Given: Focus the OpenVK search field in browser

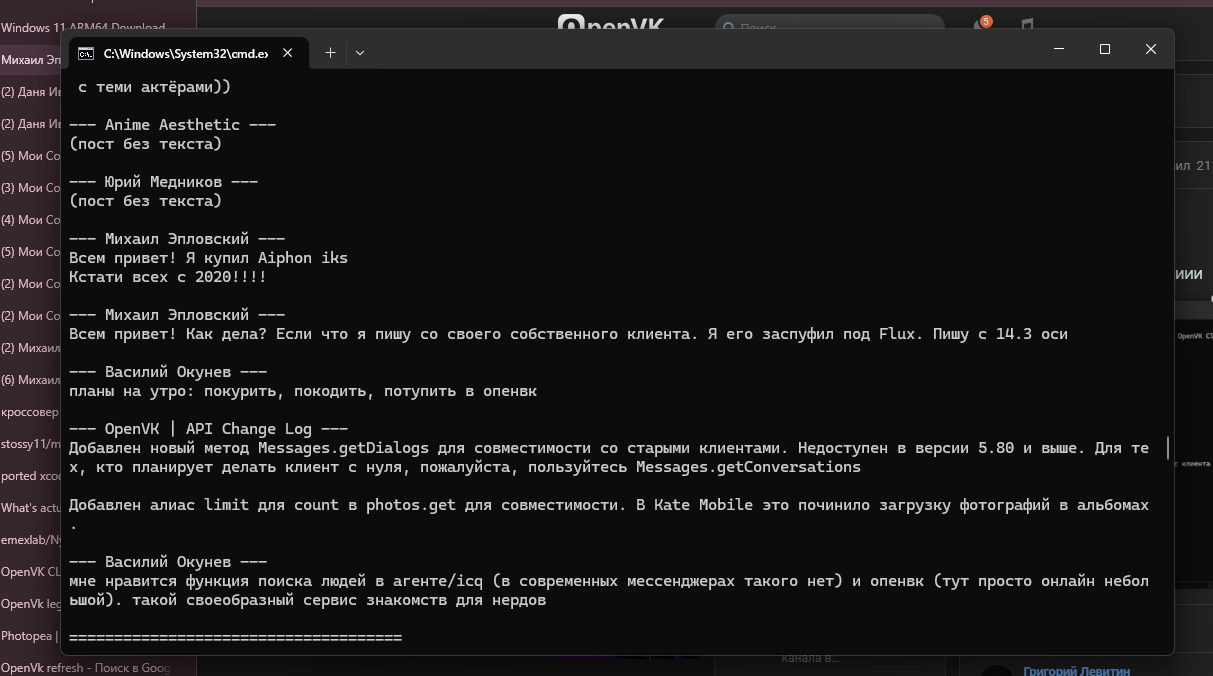Looking at the screenshot, I should (830, 26).
